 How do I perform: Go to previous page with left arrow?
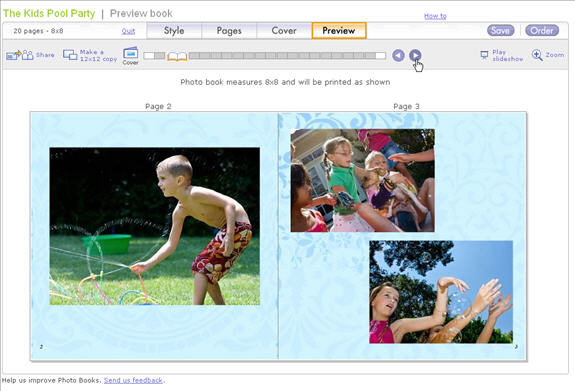coord(398,55)
